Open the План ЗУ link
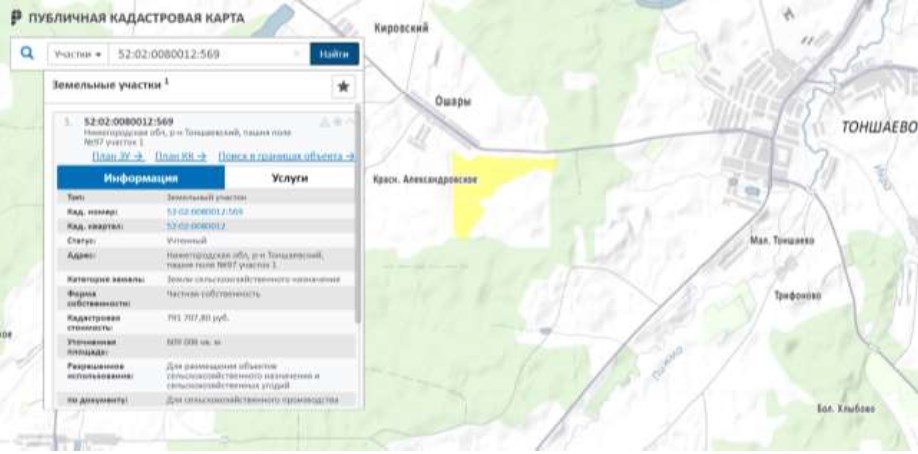Screen dimensions: 918x454 click(x=118, y=156)
